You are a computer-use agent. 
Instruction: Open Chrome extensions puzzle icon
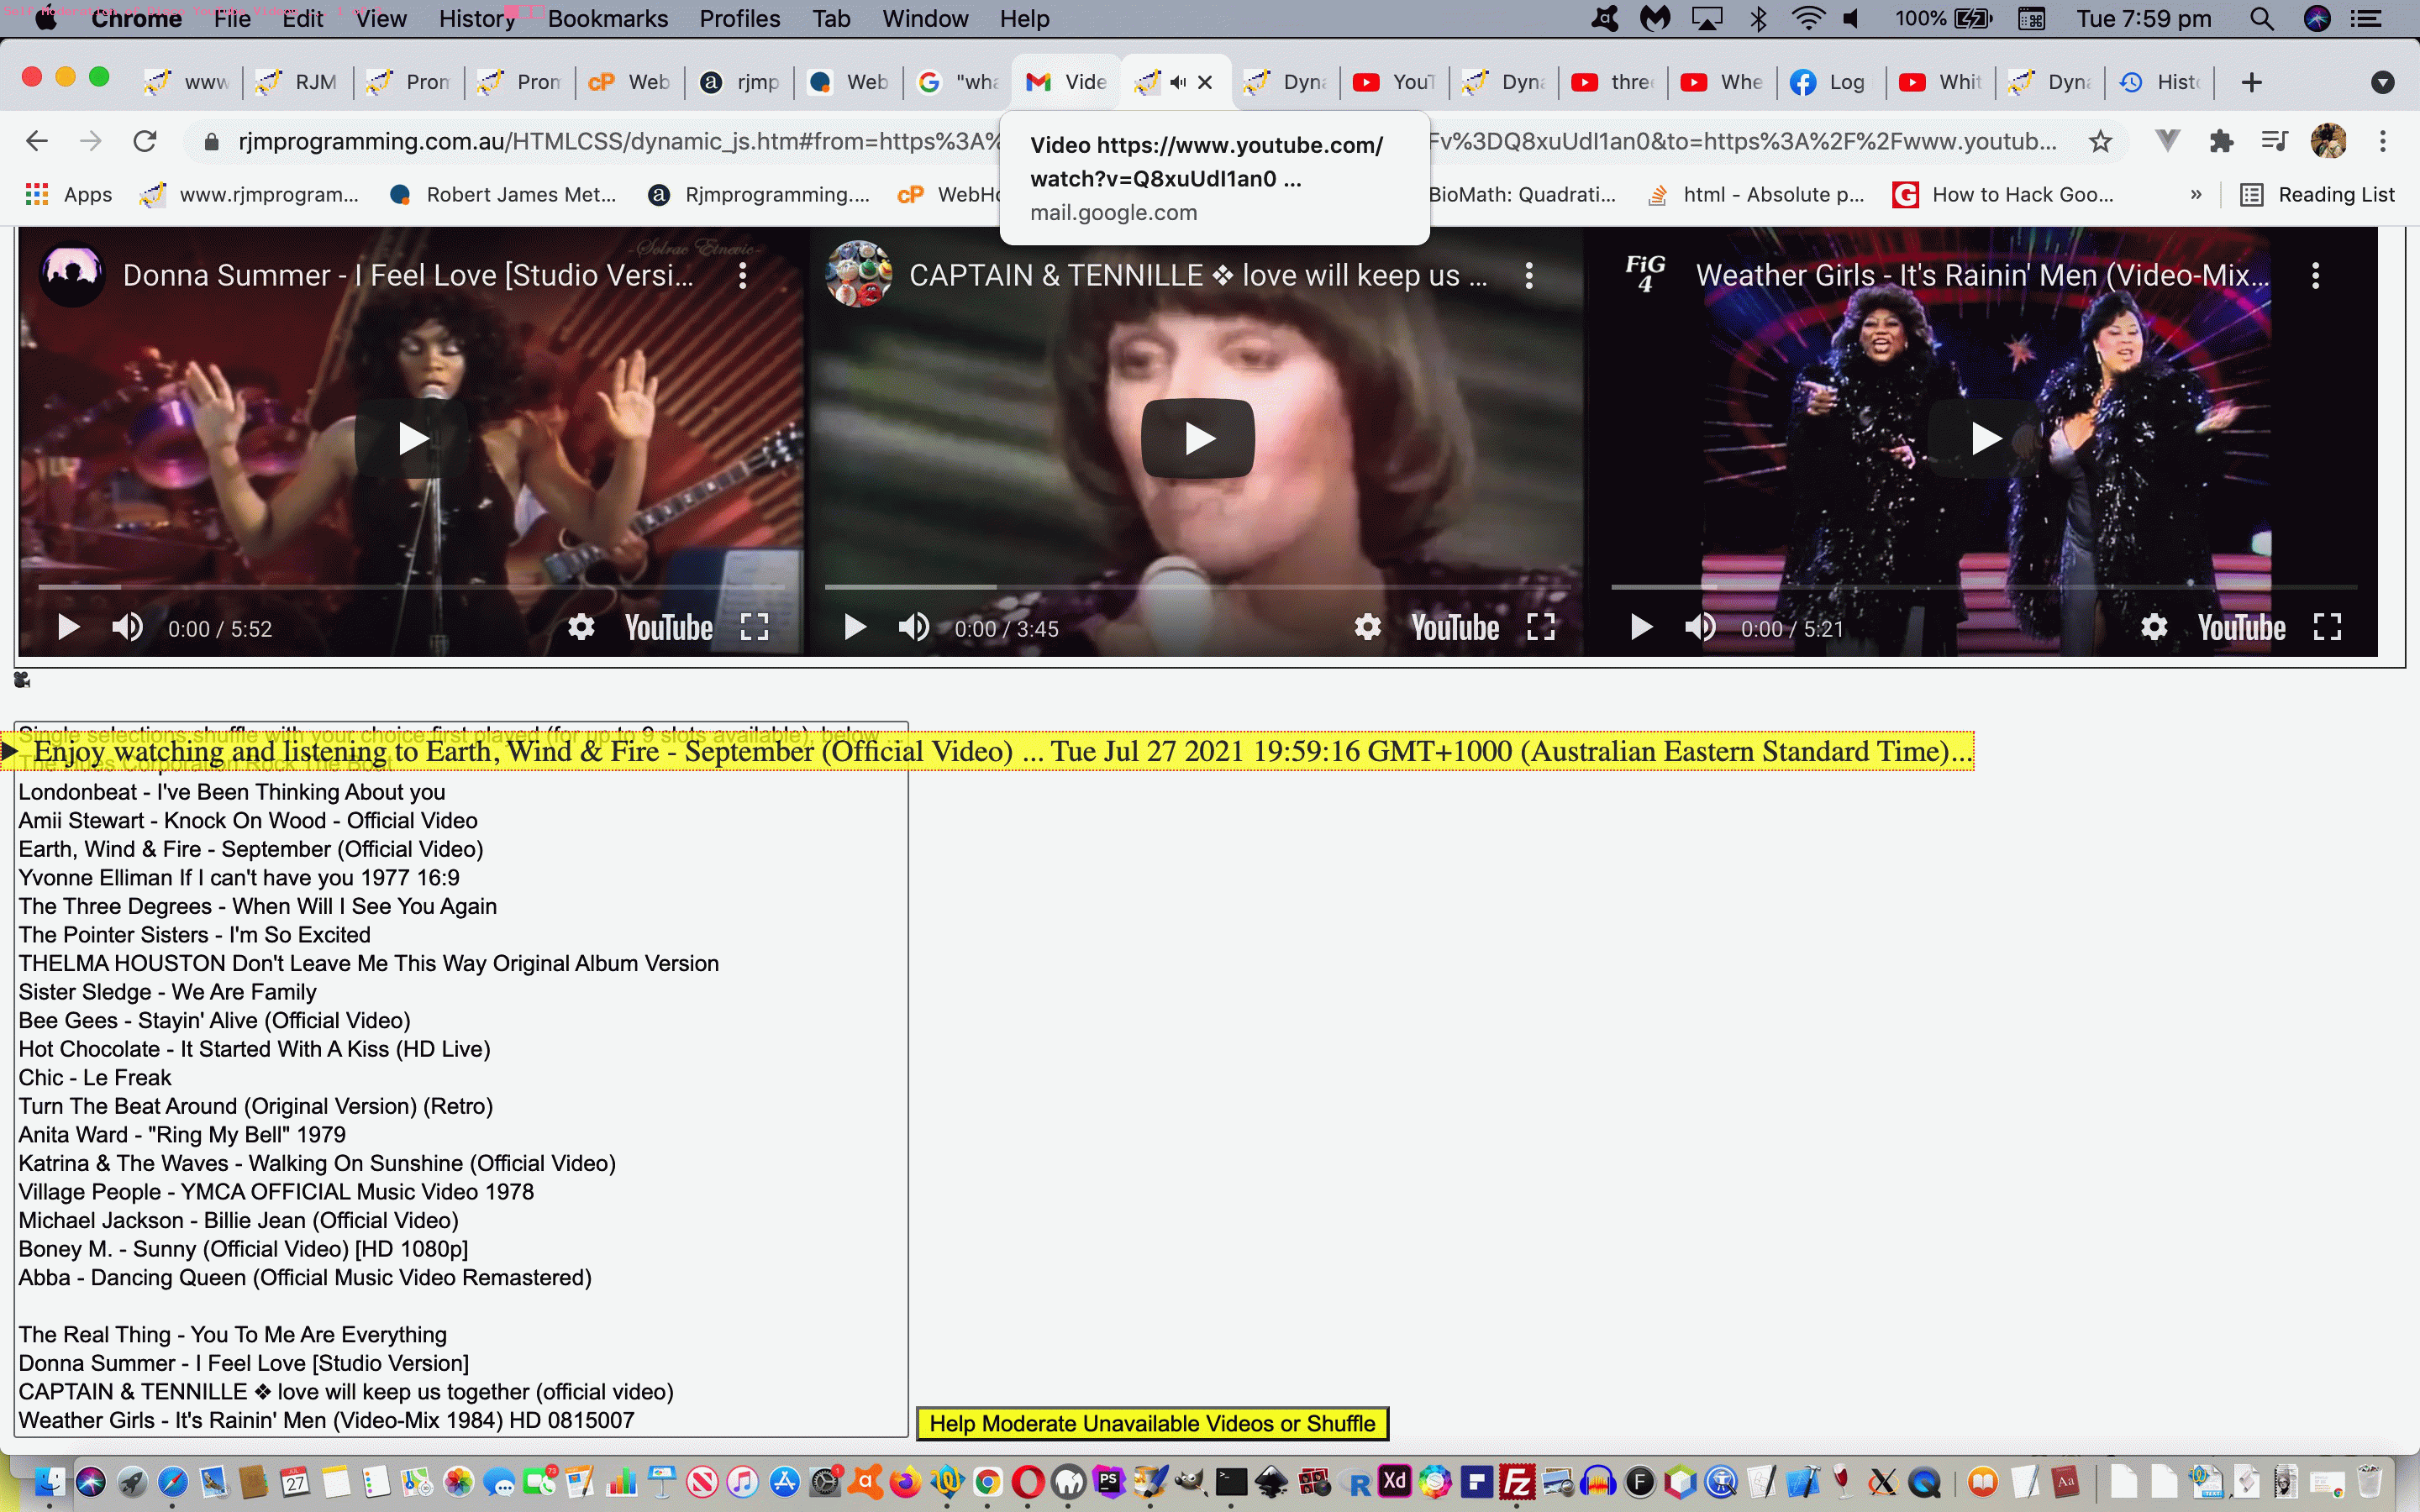click(2221, 141)
